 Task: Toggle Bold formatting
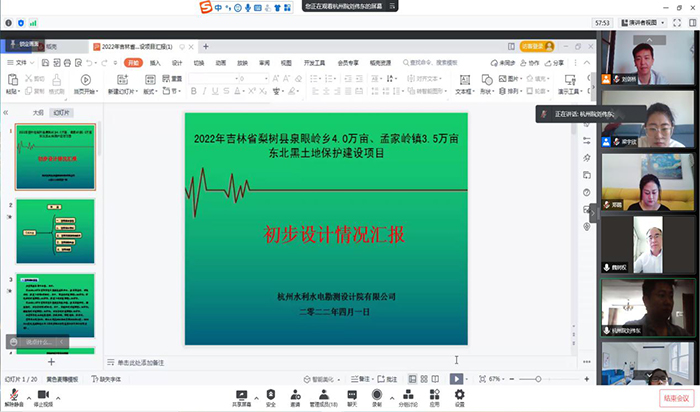[x=193, y=91]
